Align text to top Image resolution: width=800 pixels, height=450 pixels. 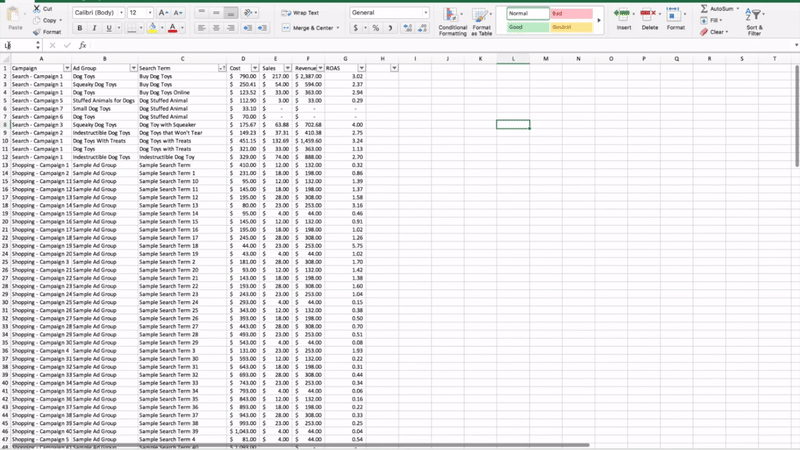click(202, 13)
